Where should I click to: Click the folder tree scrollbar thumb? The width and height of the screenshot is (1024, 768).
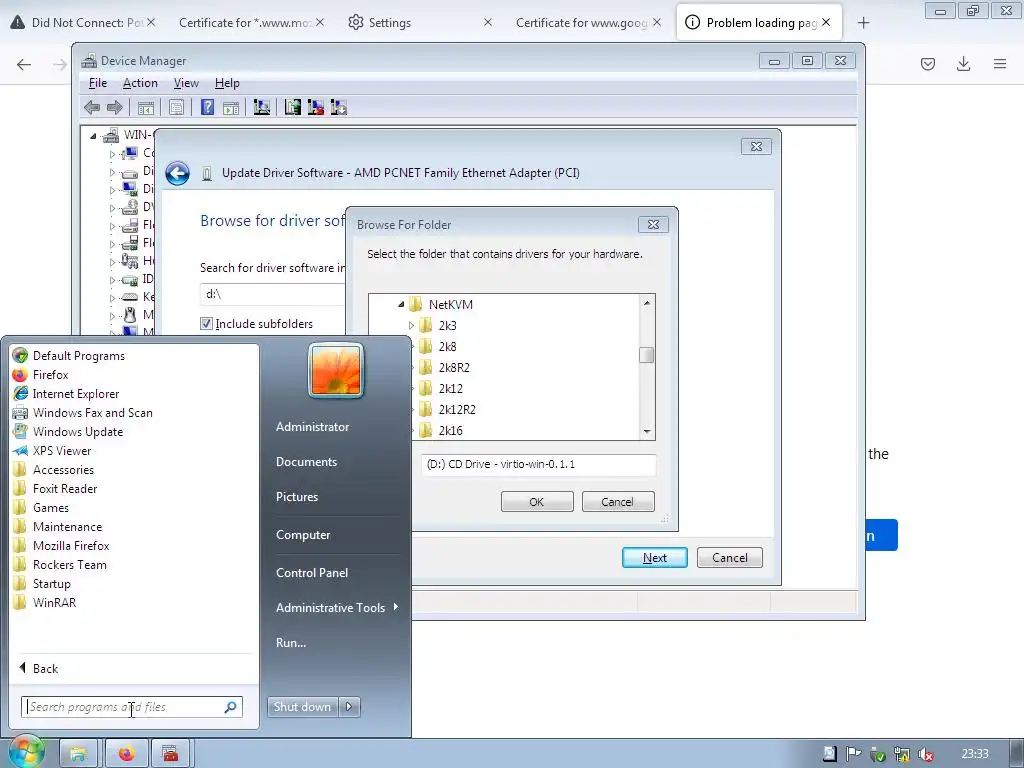point(647,355)
